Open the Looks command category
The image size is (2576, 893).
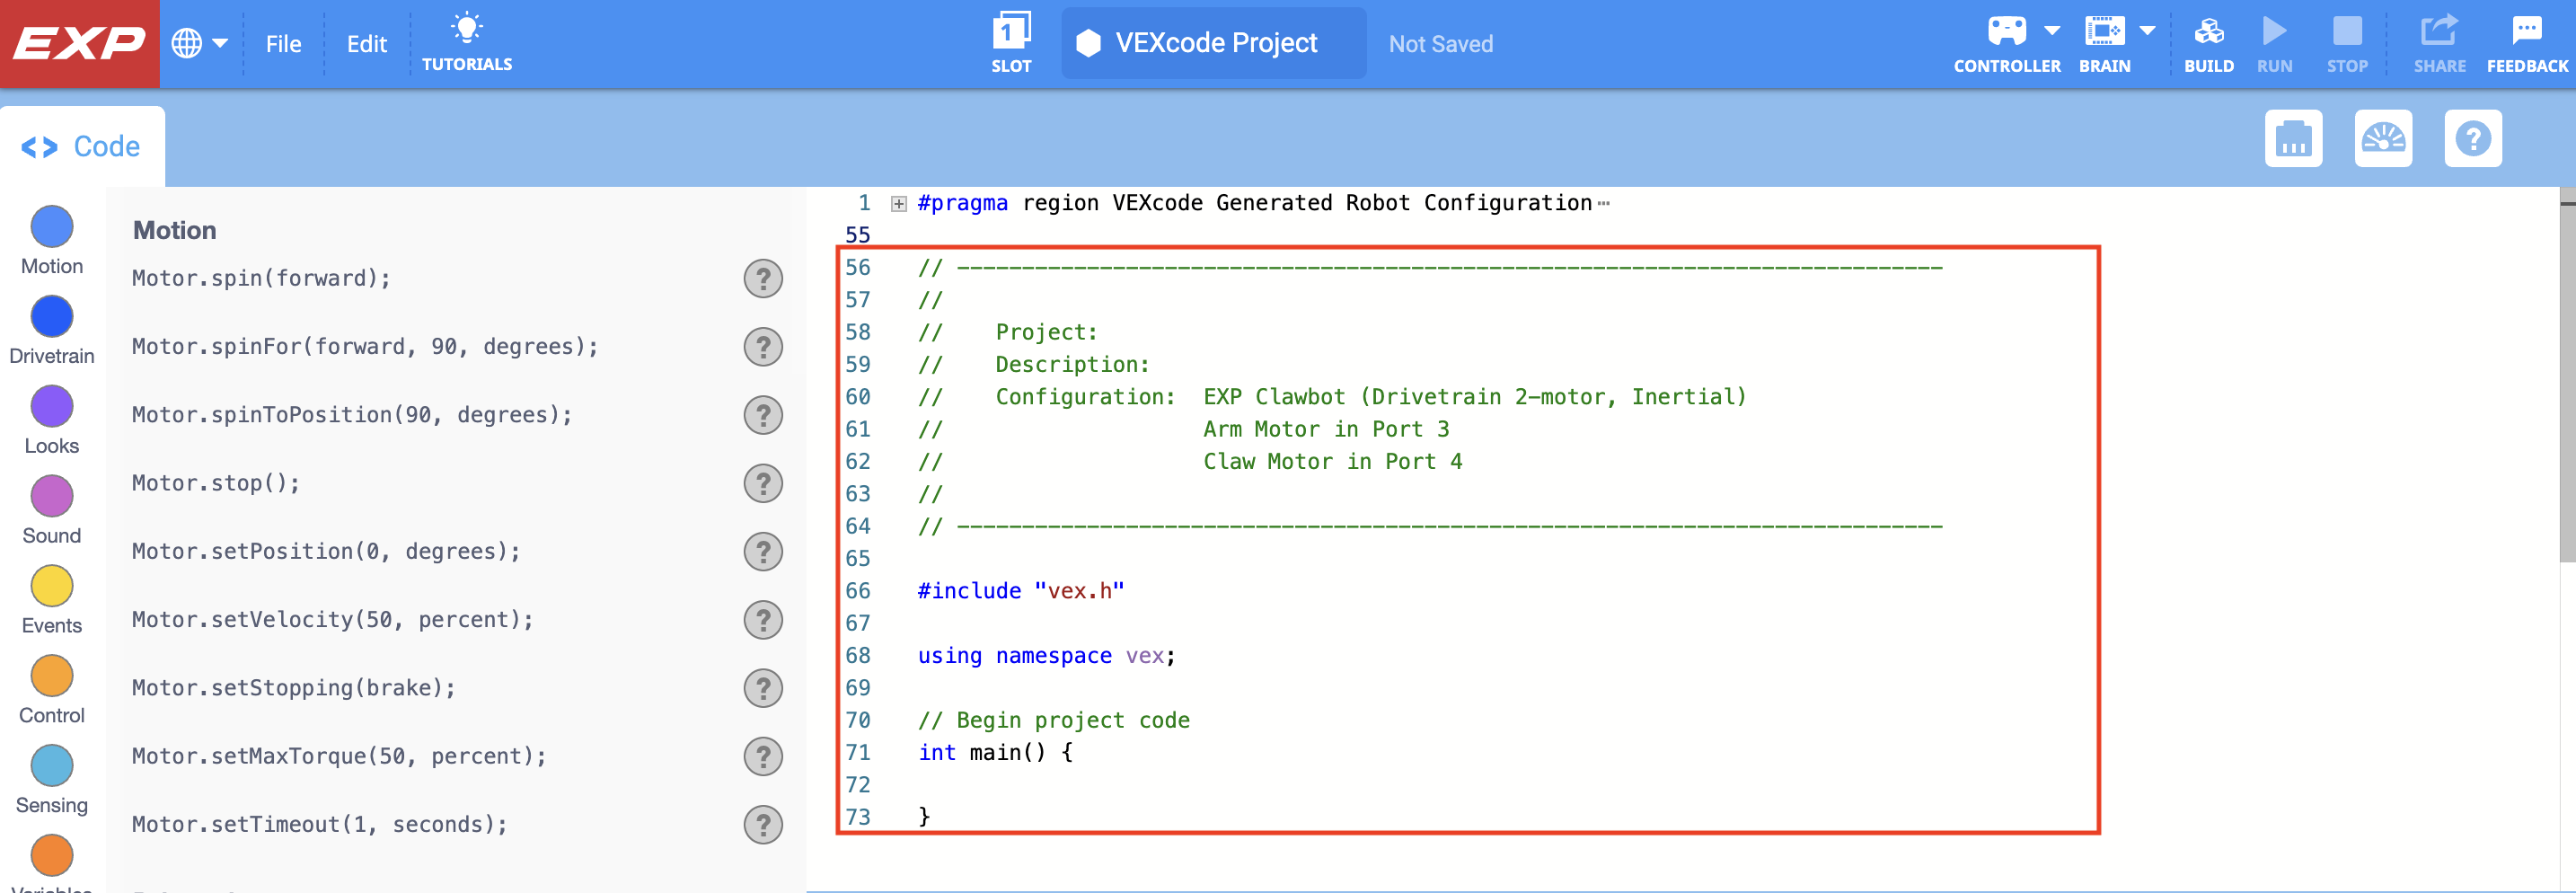click(52, 407)
